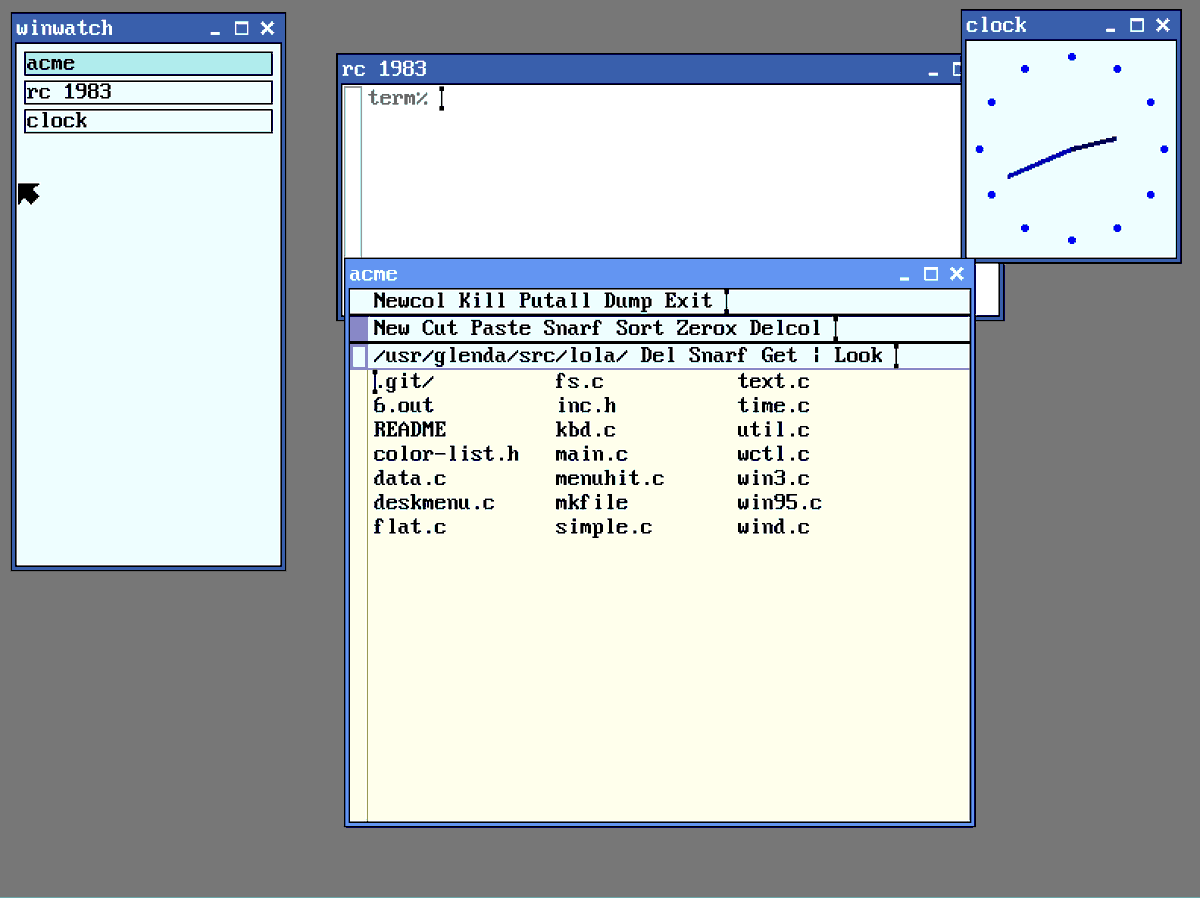Image resolution: width=1200 pixels, height=898 pixels.
Task: Open color-list.h in acme
Action: (x=446, y=454)
